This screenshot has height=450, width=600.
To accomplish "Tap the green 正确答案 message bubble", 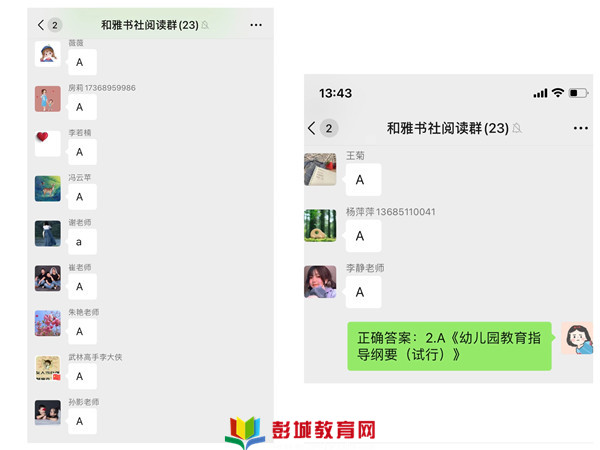I will (x=449, y=346).
